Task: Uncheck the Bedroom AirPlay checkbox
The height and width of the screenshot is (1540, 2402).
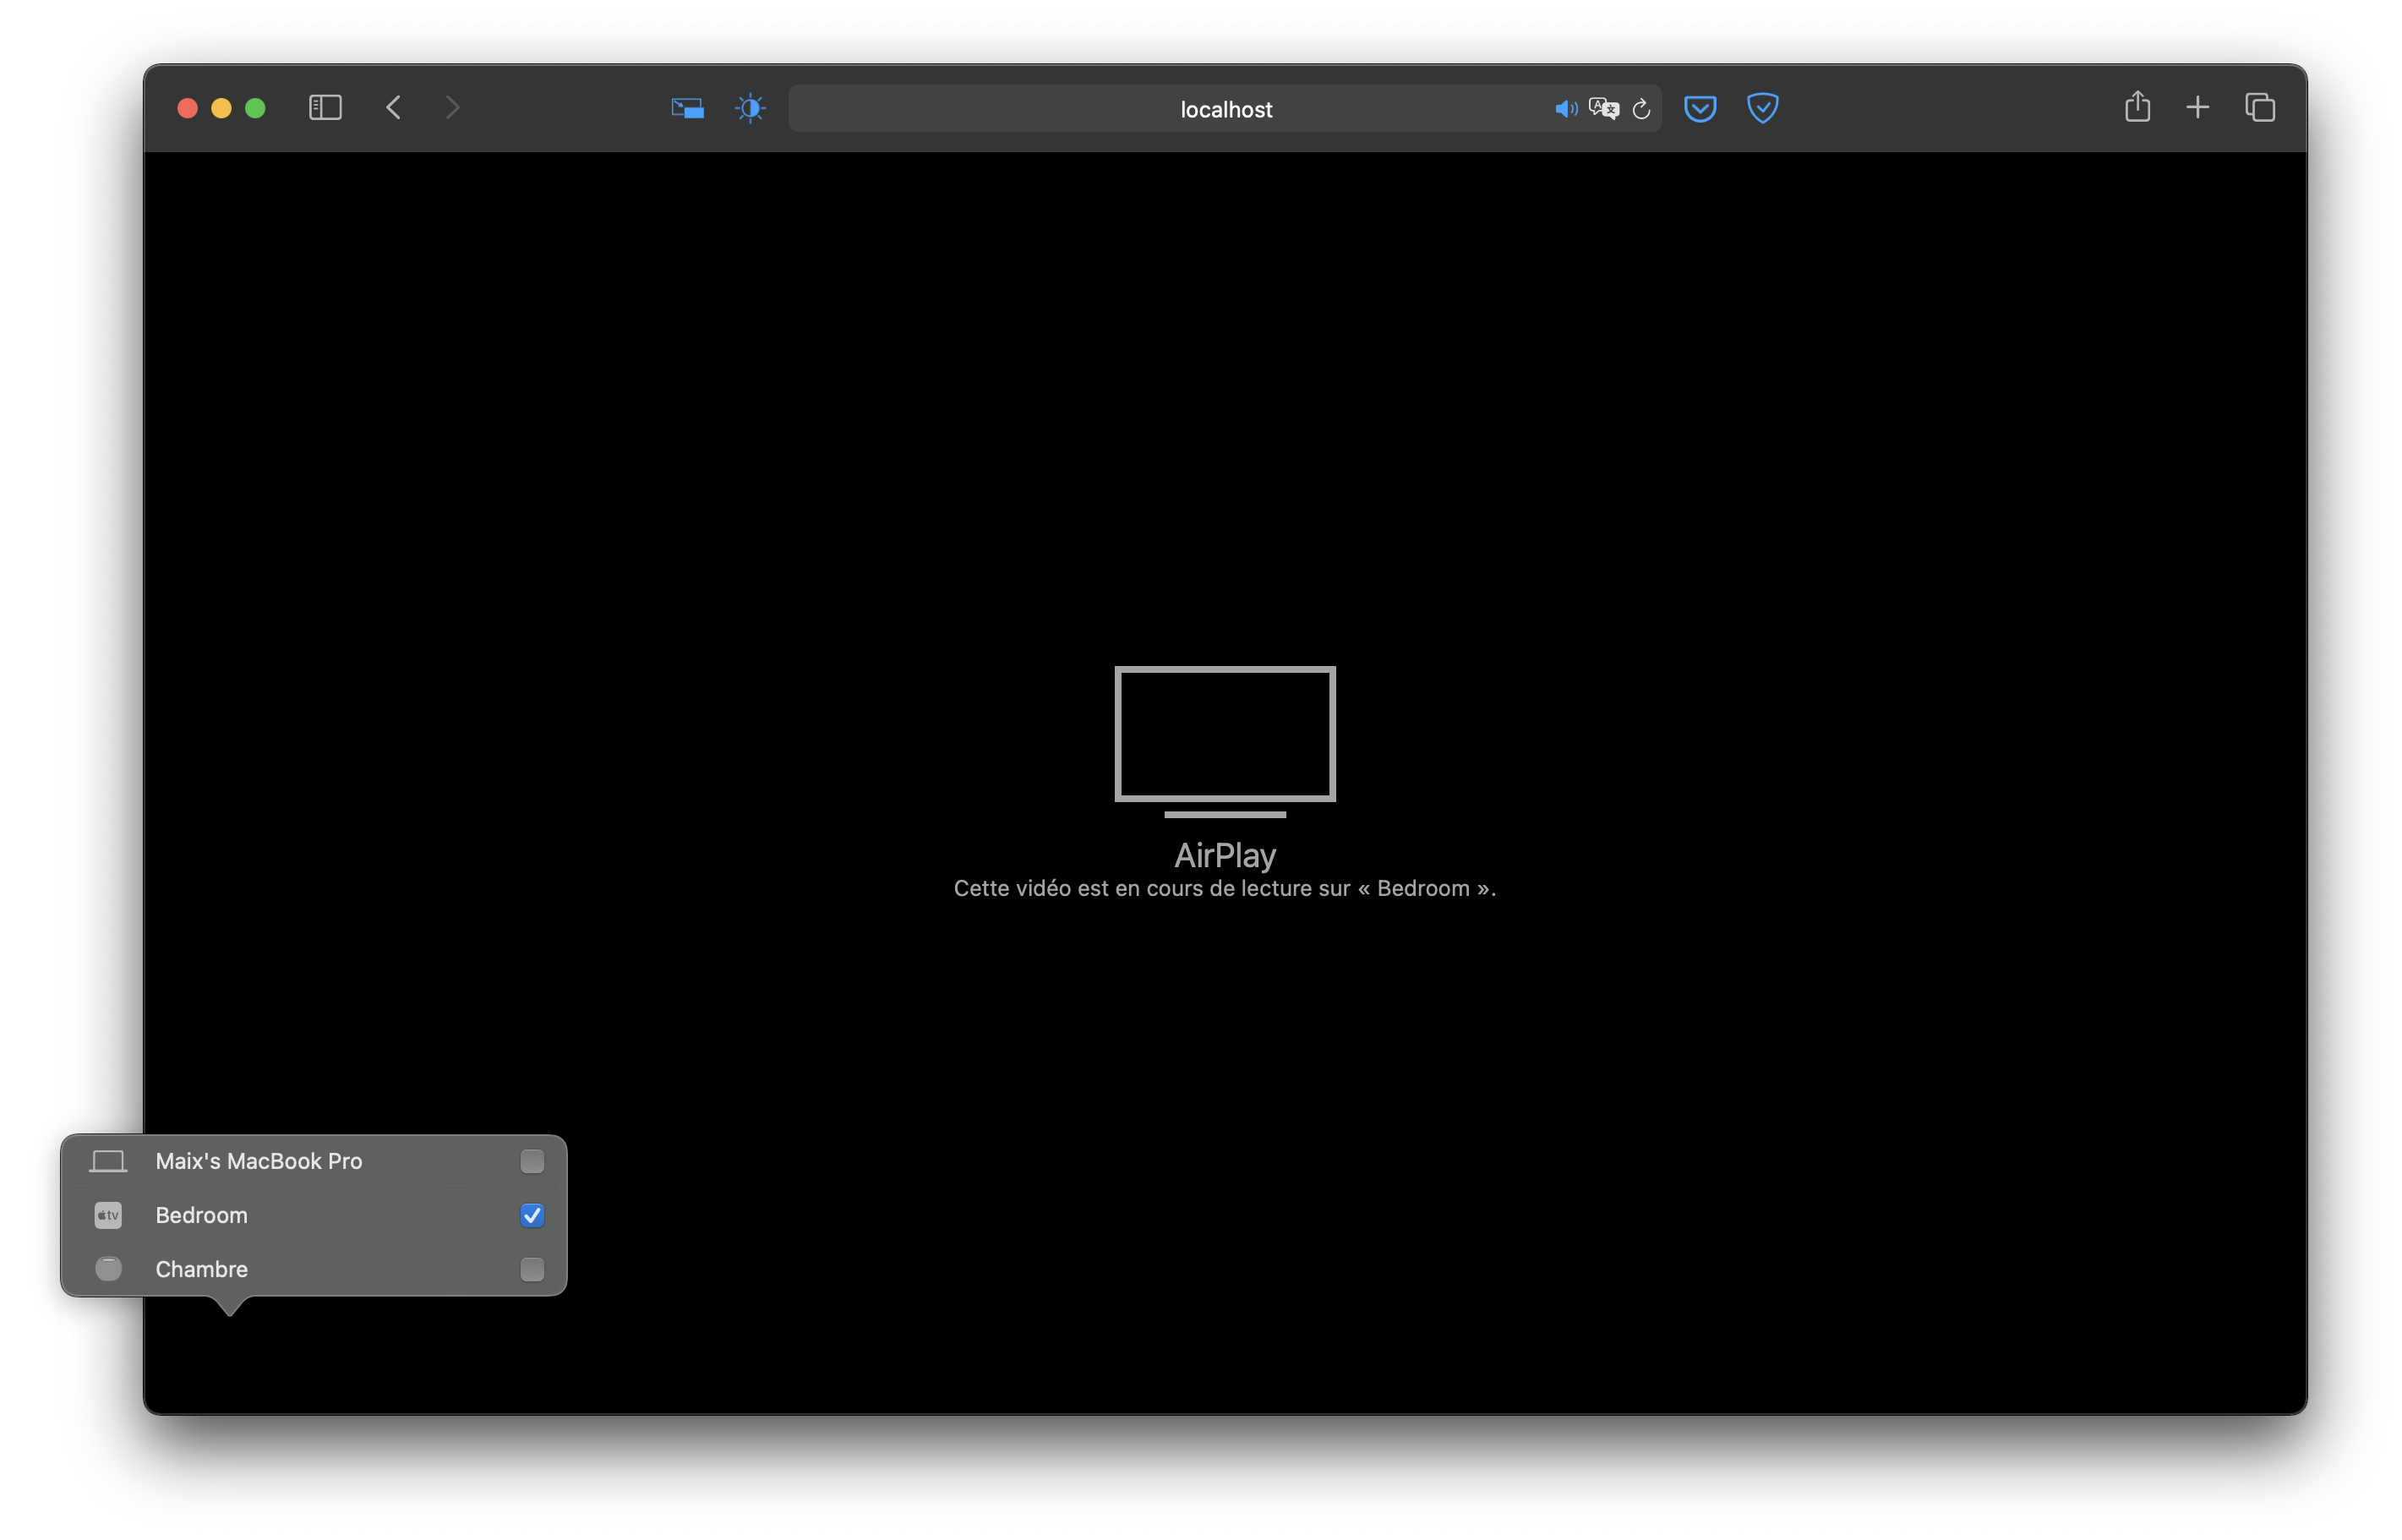Action: pos(532,1215)
